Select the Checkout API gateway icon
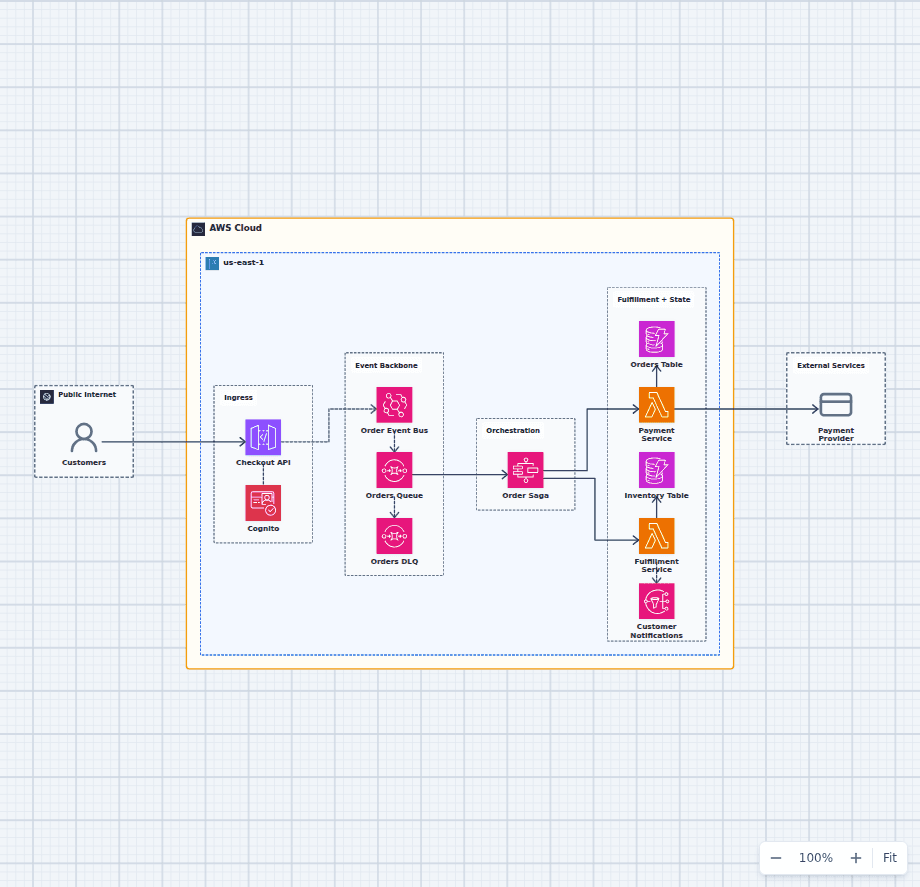This screenshot has width=920, height=887. (x=263, y=437)
